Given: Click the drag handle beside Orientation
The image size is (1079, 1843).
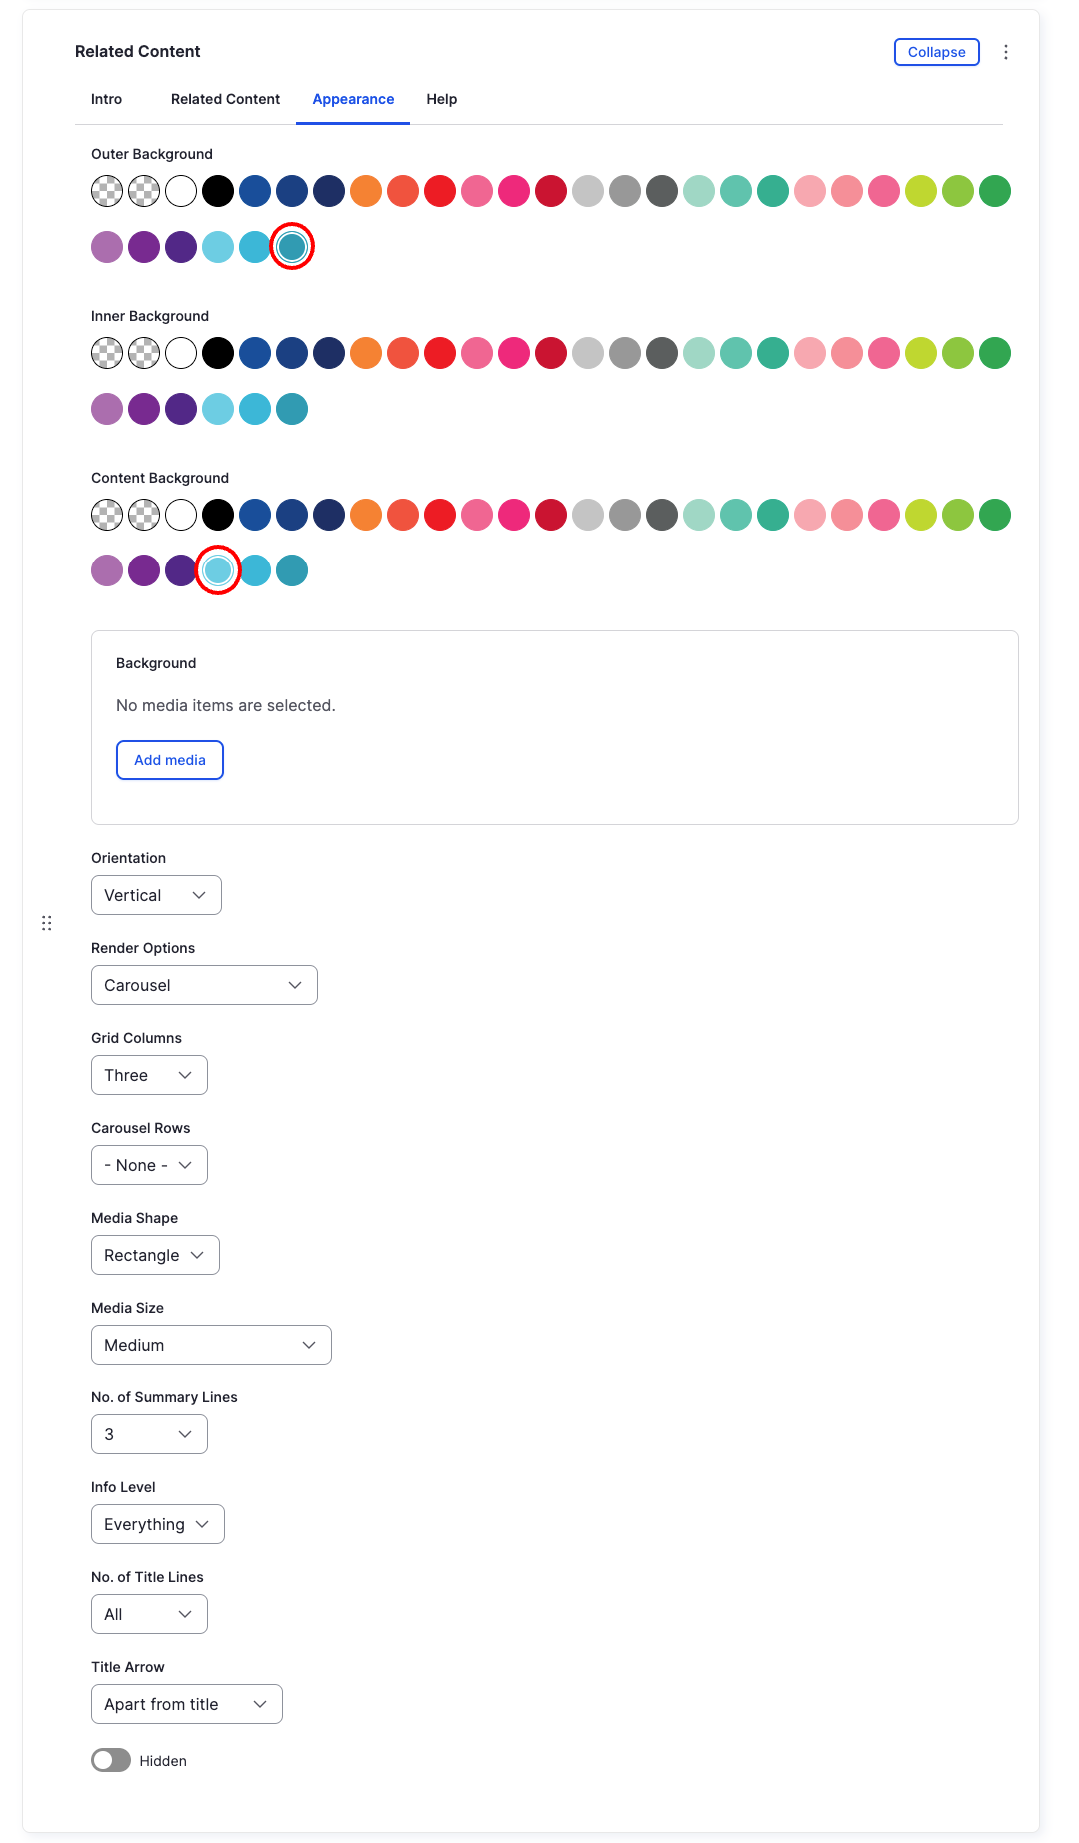Looking at the screenshot, I should pos(46,922).
